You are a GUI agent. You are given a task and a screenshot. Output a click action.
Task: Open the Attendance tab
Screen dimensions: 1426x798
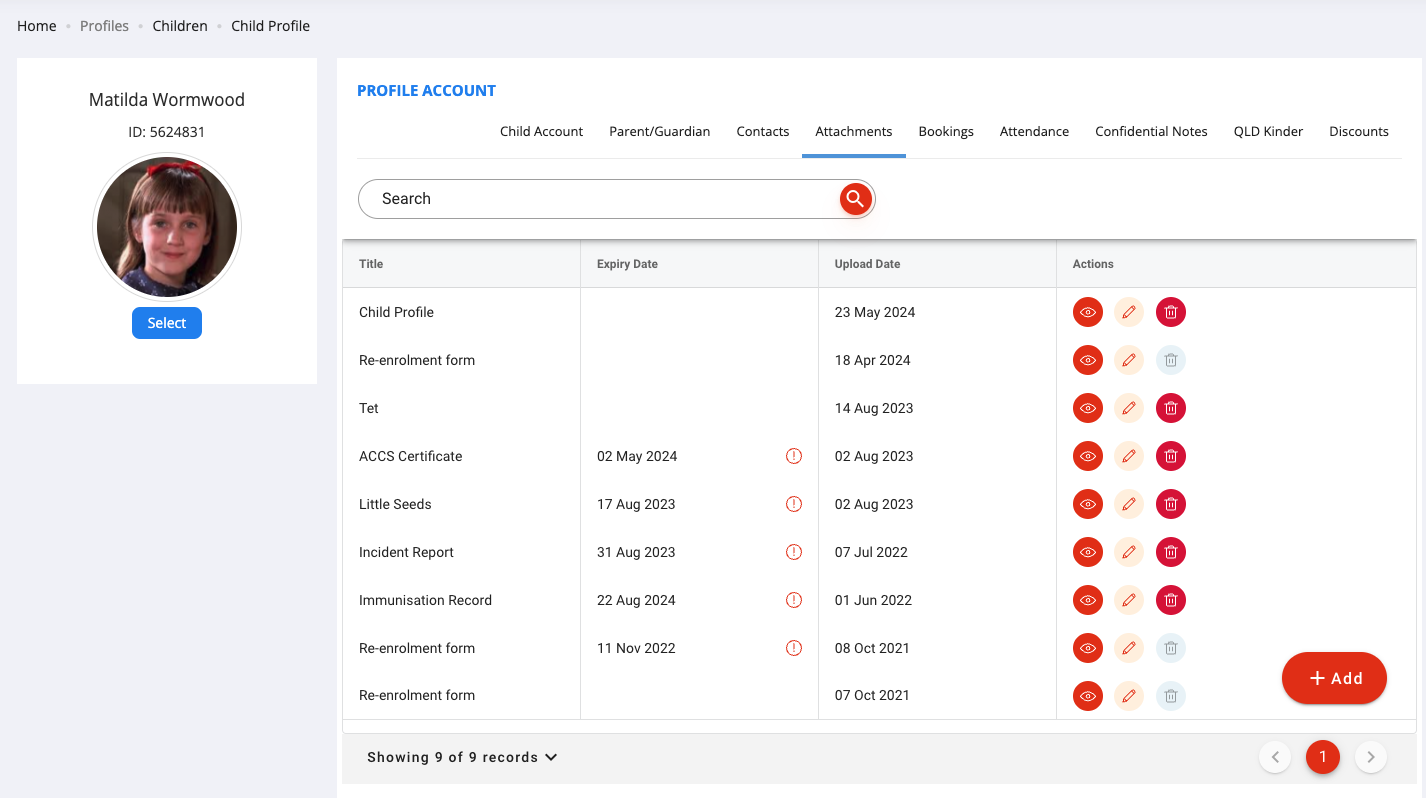click(x=1034, y=132)
